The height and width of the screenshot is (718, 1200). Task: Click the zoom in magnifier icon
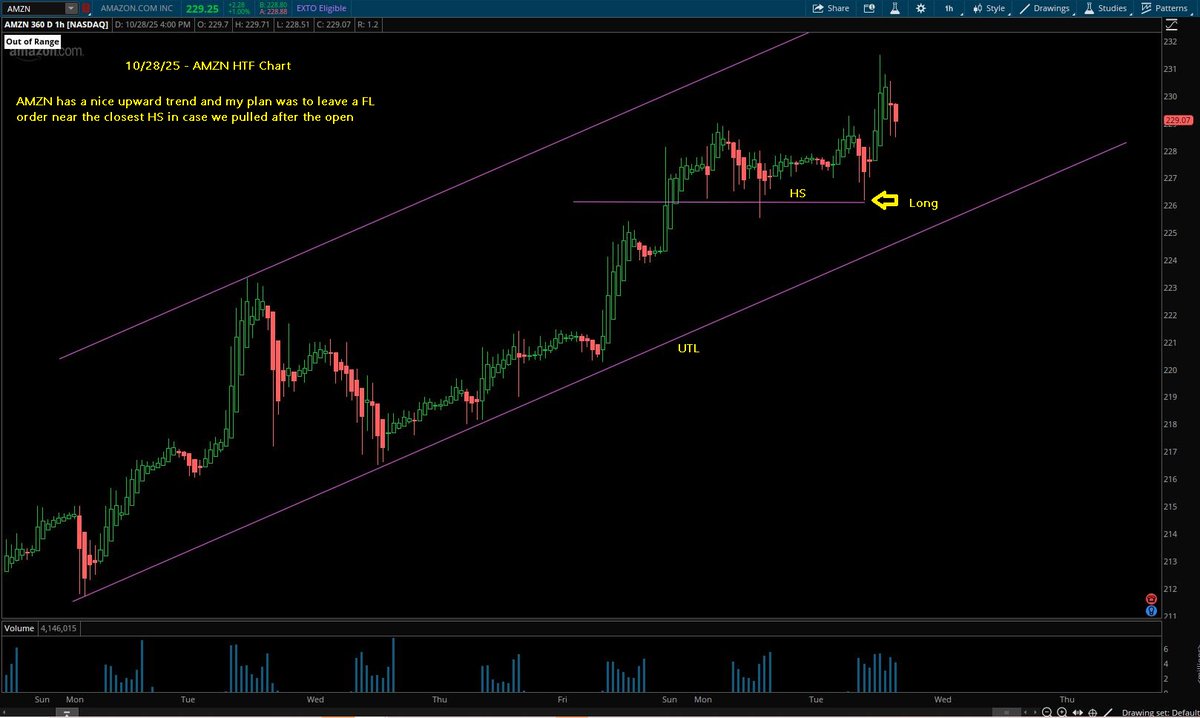(x=1061, y=712)
